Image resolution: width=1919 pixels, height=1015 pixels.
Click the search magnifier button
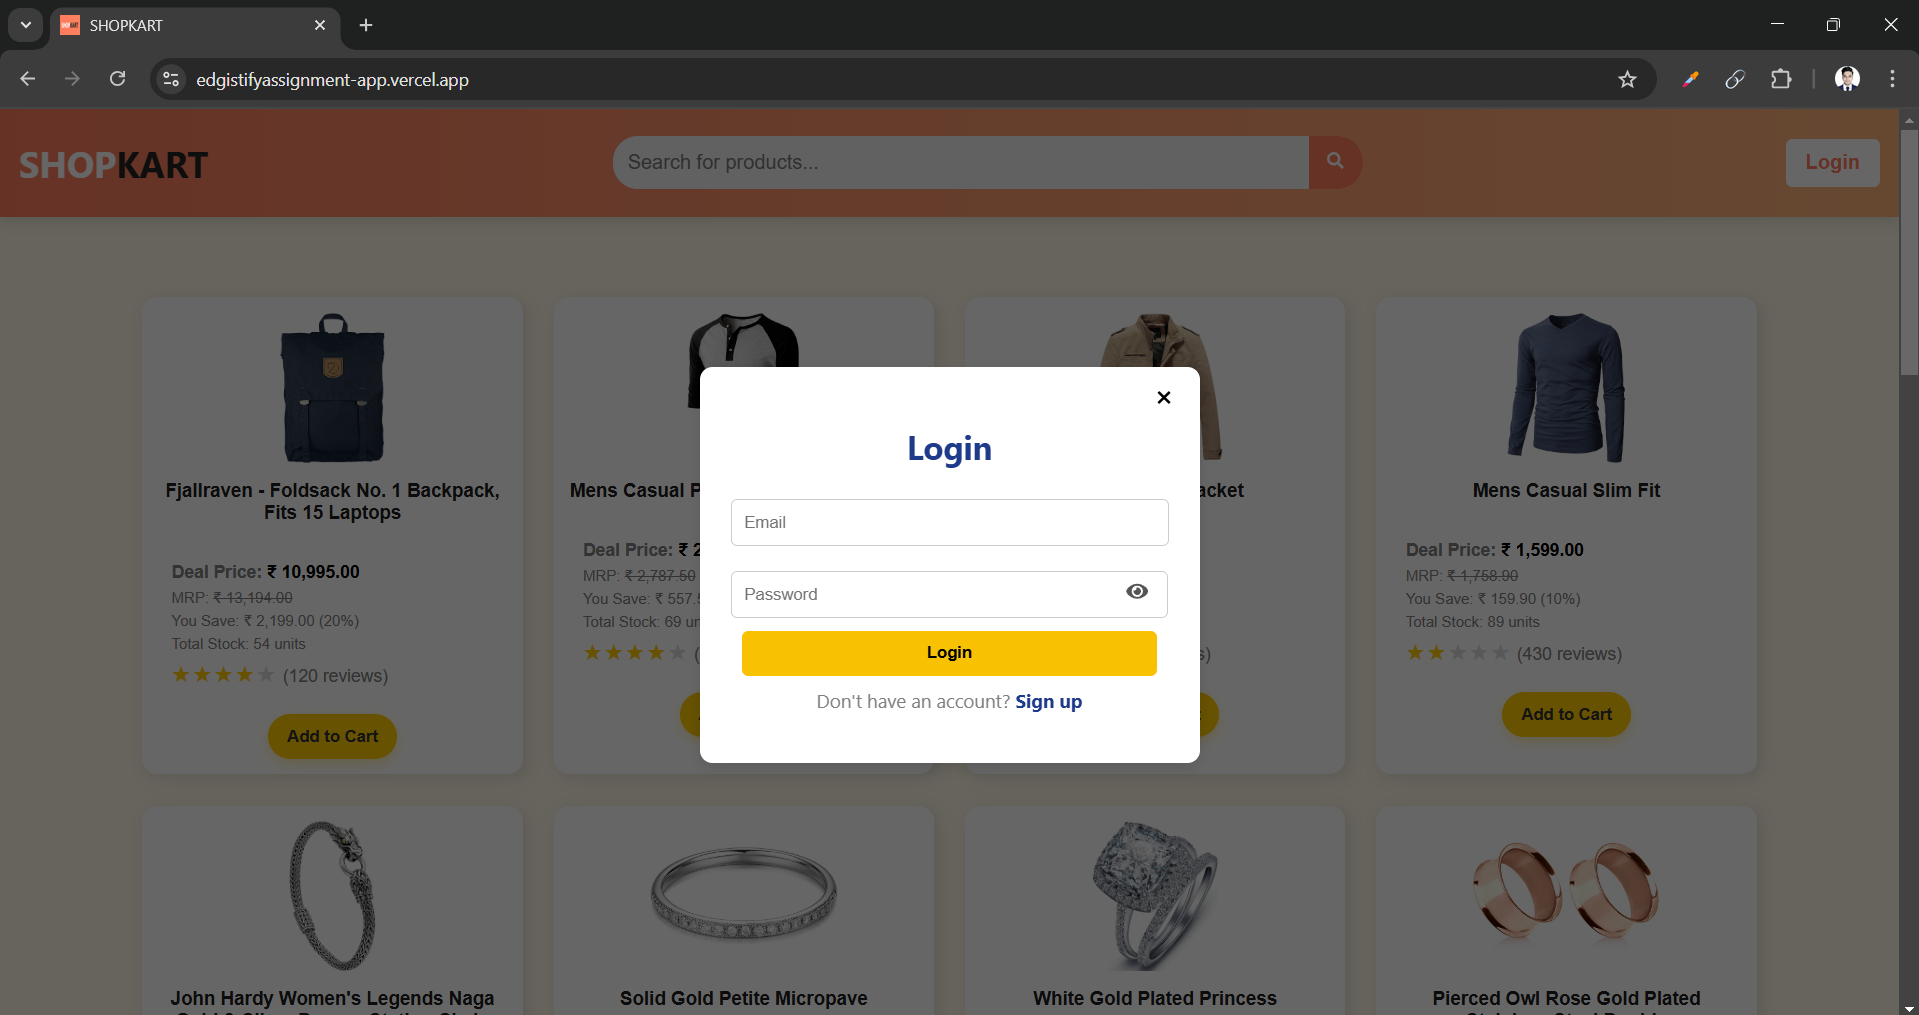point(1335,162)
